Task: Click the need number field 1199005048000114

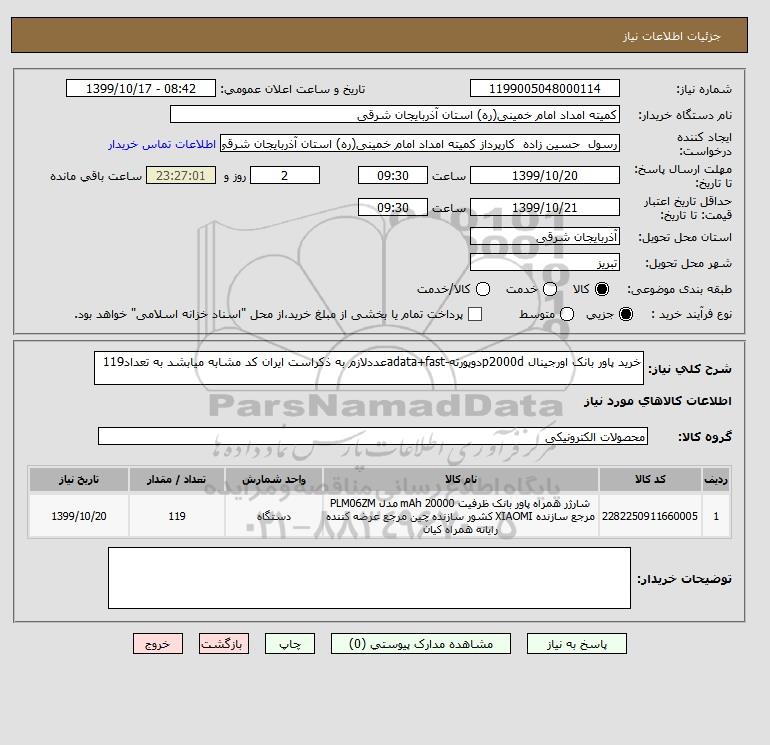Action: [545, 88]
